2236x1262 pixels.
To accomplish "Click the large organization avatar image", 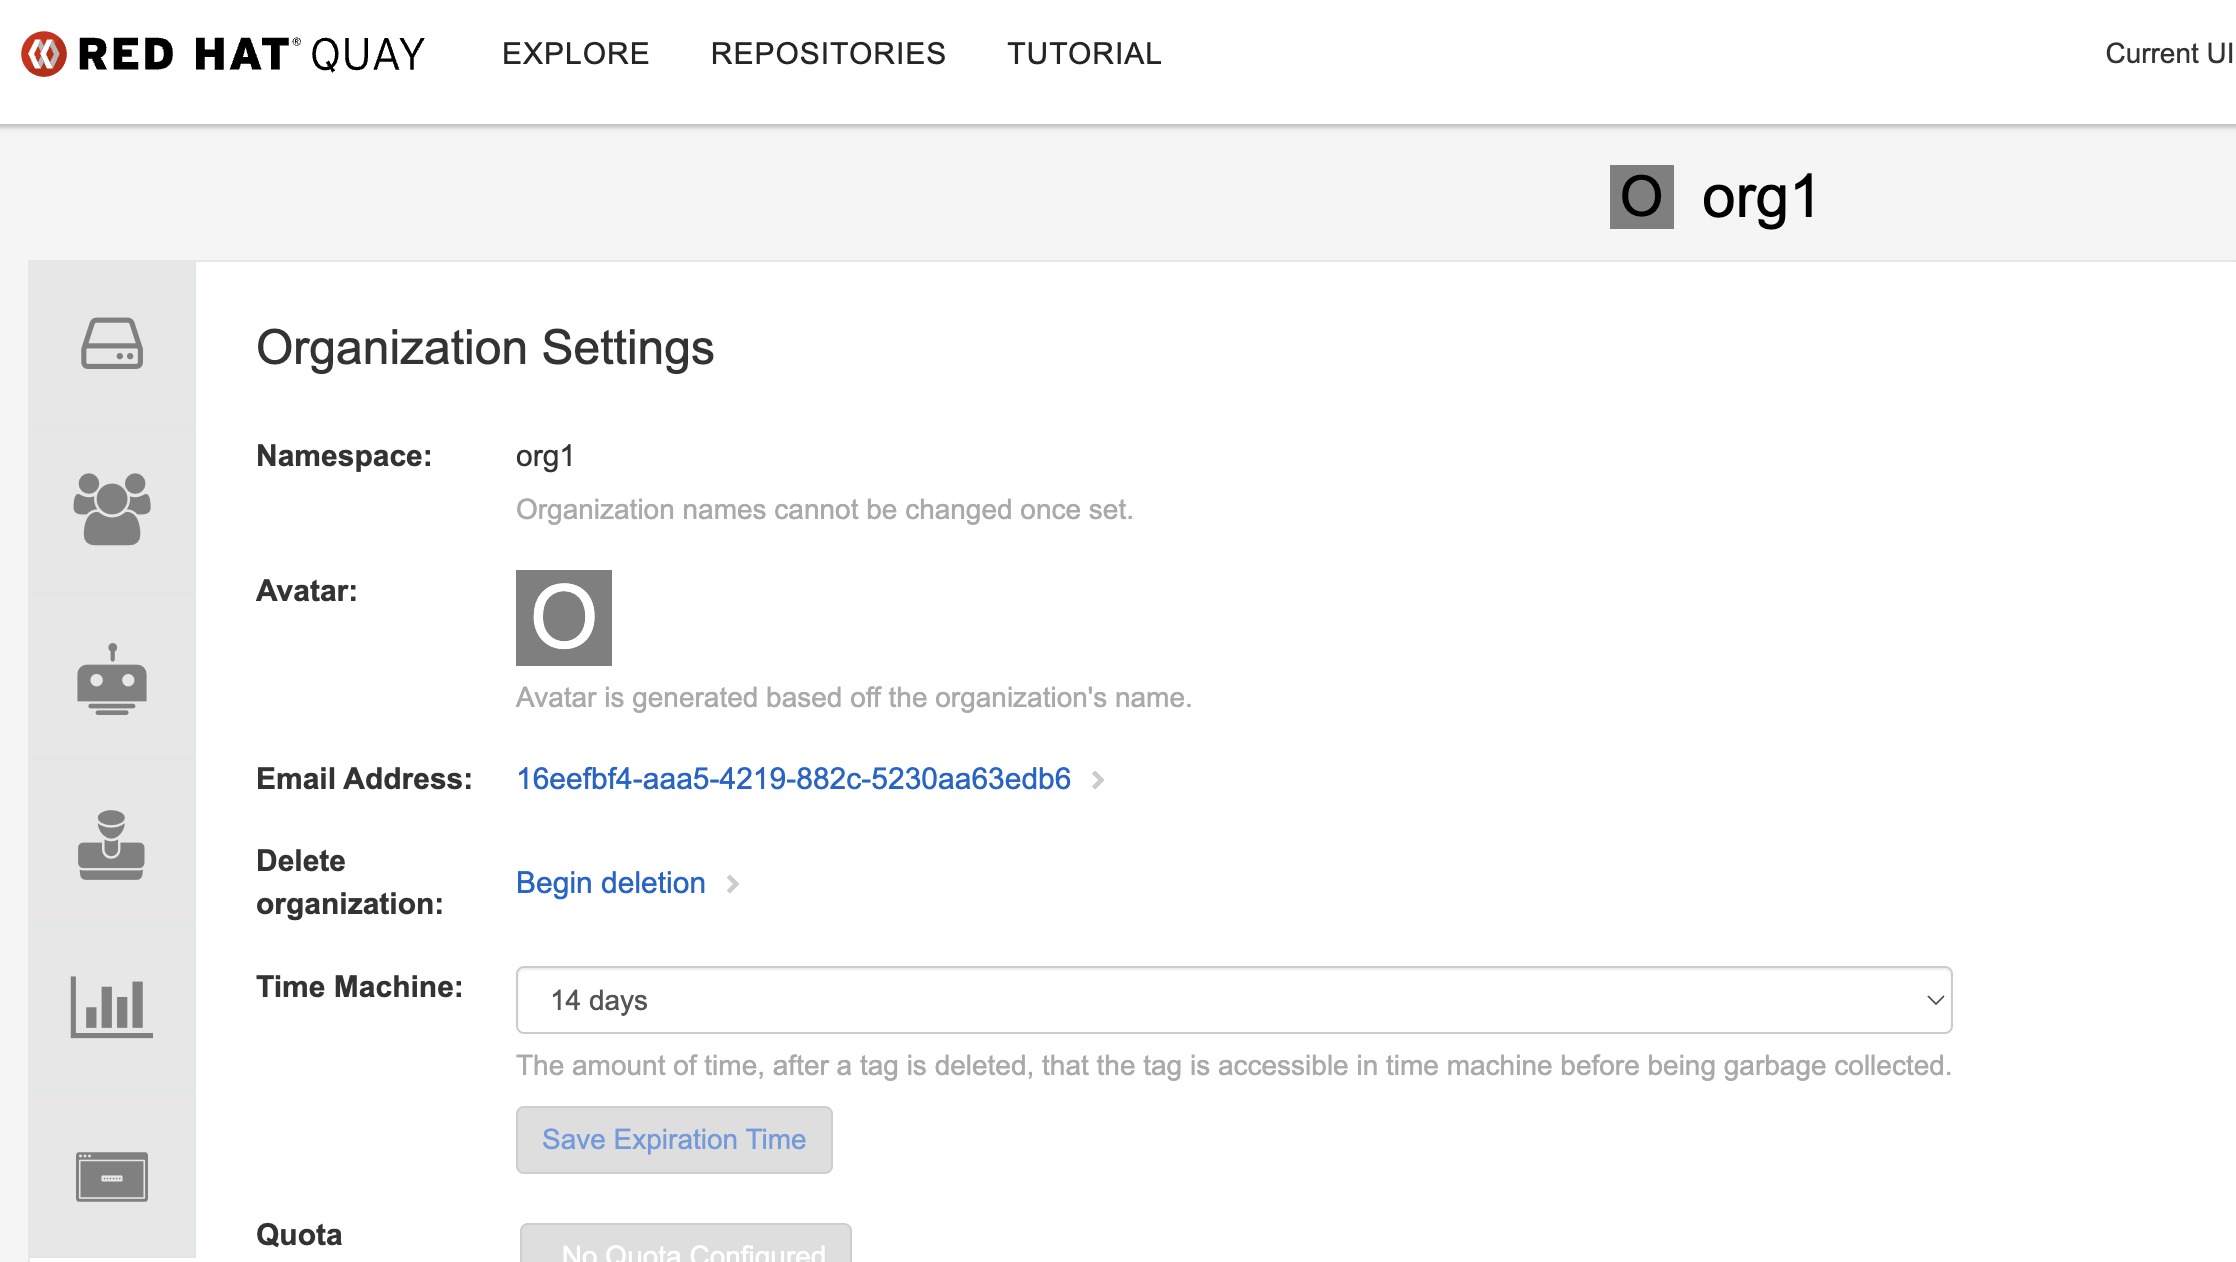I will 564,618.
